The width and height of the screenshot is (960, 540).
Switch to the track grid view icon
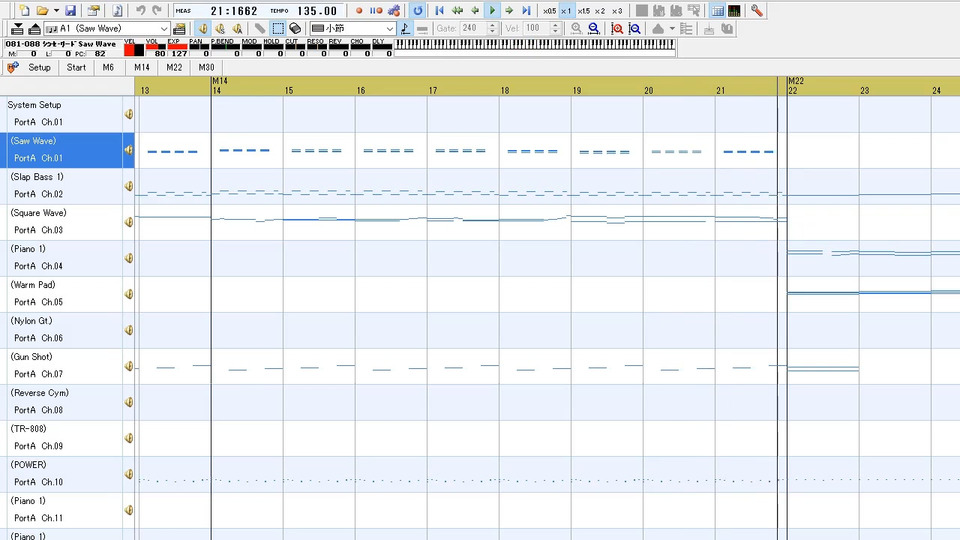(717, 10)
